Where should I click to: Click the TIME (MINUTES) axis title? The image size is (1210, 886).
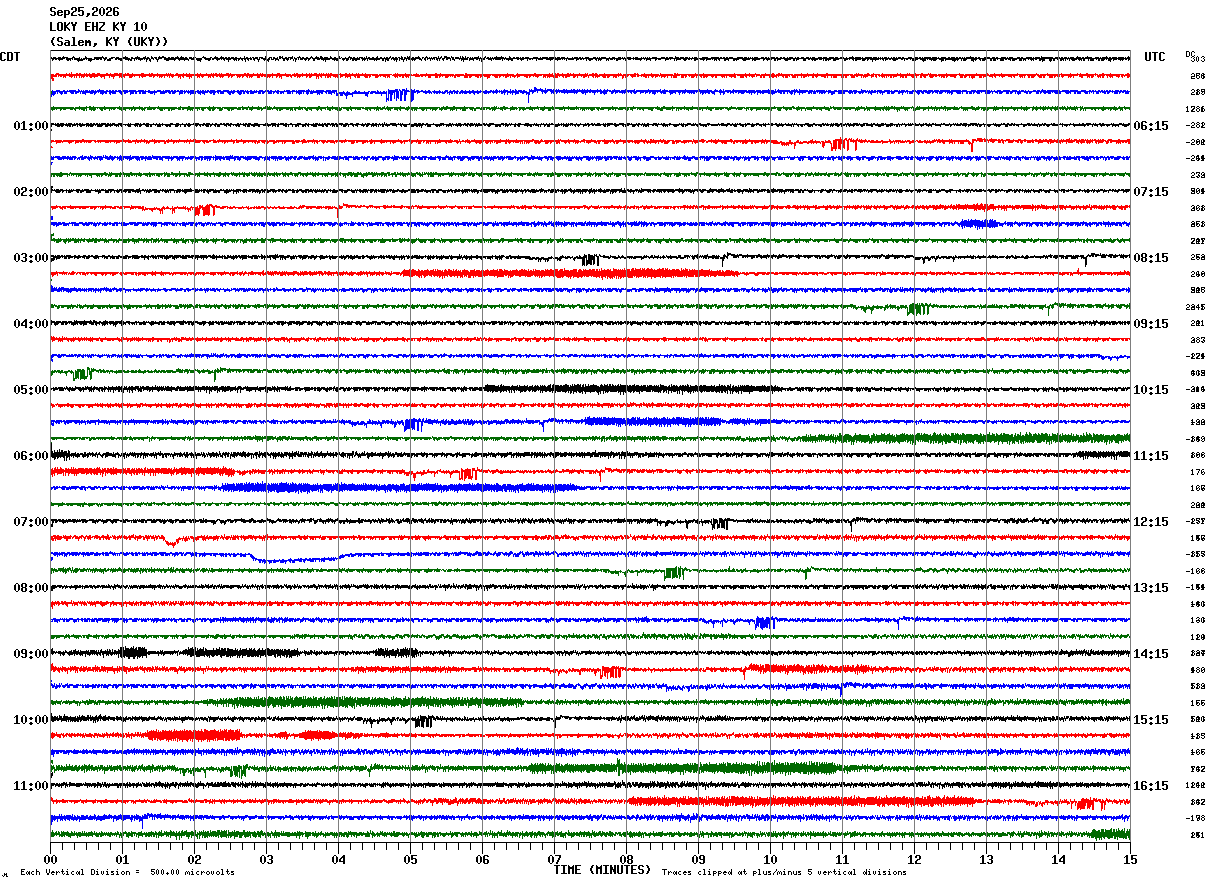click(602, 870)
